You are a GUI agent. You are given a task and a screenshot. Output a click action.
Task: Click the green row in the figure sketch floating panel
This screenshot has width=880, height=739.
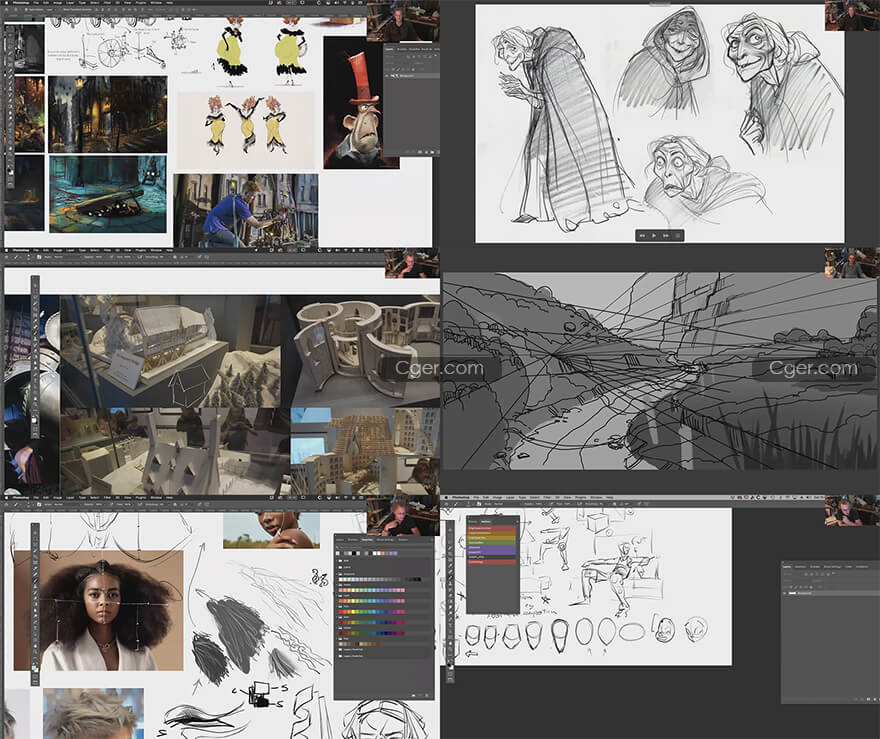(x=492, y=543)
